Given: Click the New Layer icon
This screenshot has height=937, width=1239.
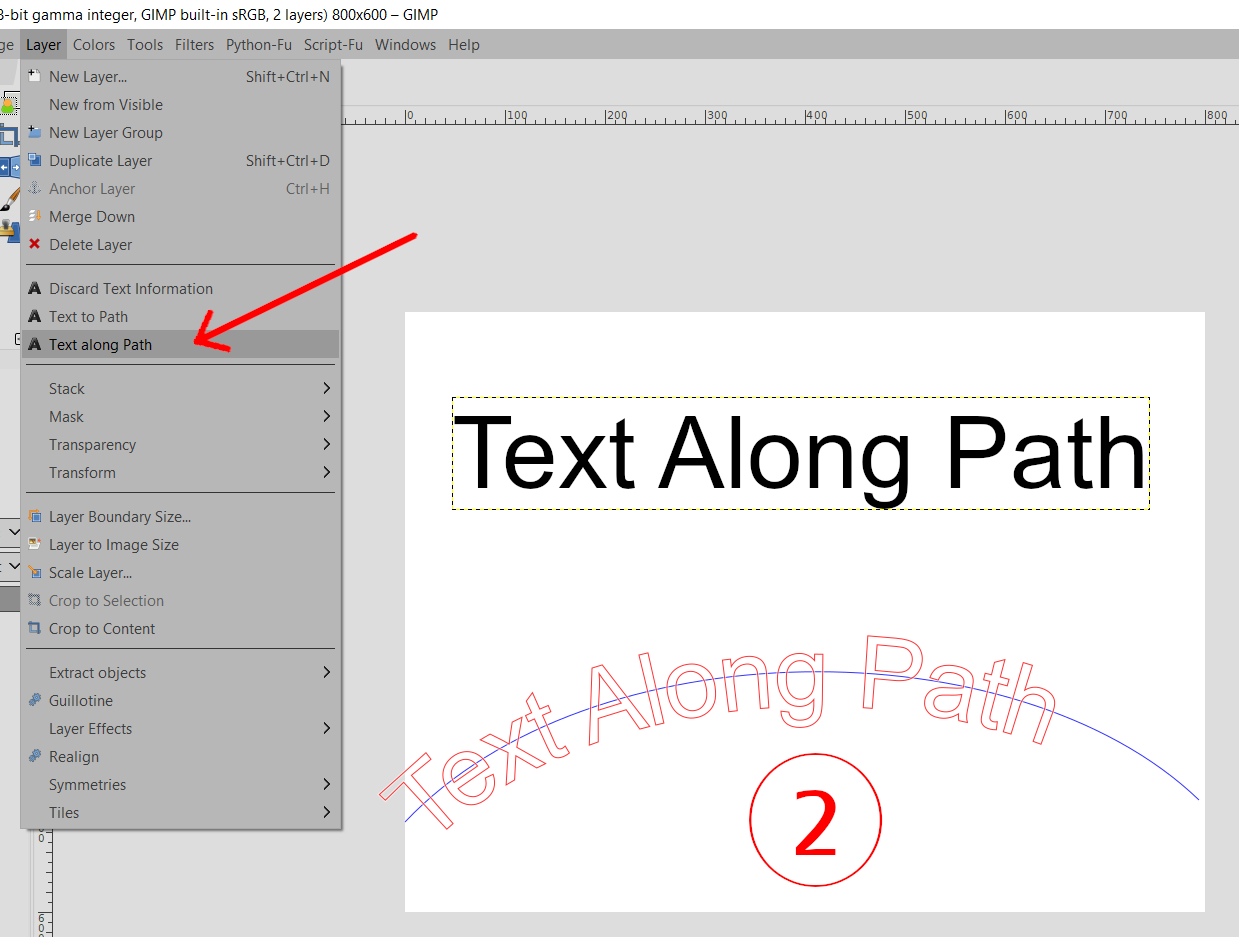Looking at the screenshot, I should [35, 76].
